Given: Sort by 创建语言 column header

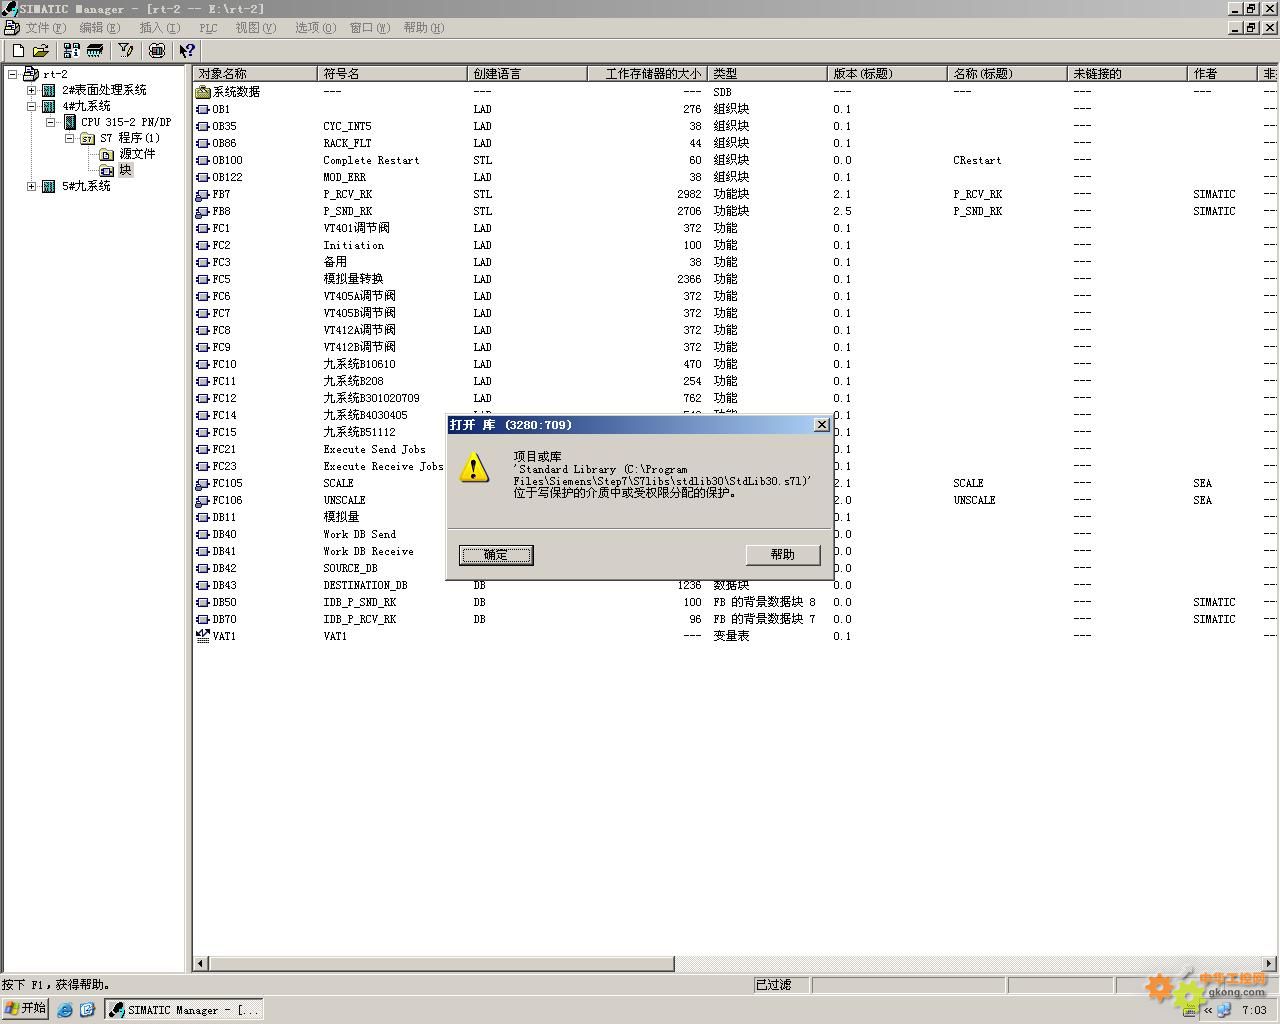Looking at the screenshot, I should (x=527, y=74).
